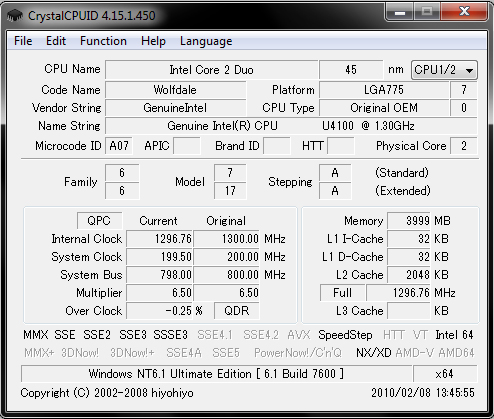This screenshot has width=494, height=419.
Task: Click the Over Clock value -0.25
Action: (160, 311)
